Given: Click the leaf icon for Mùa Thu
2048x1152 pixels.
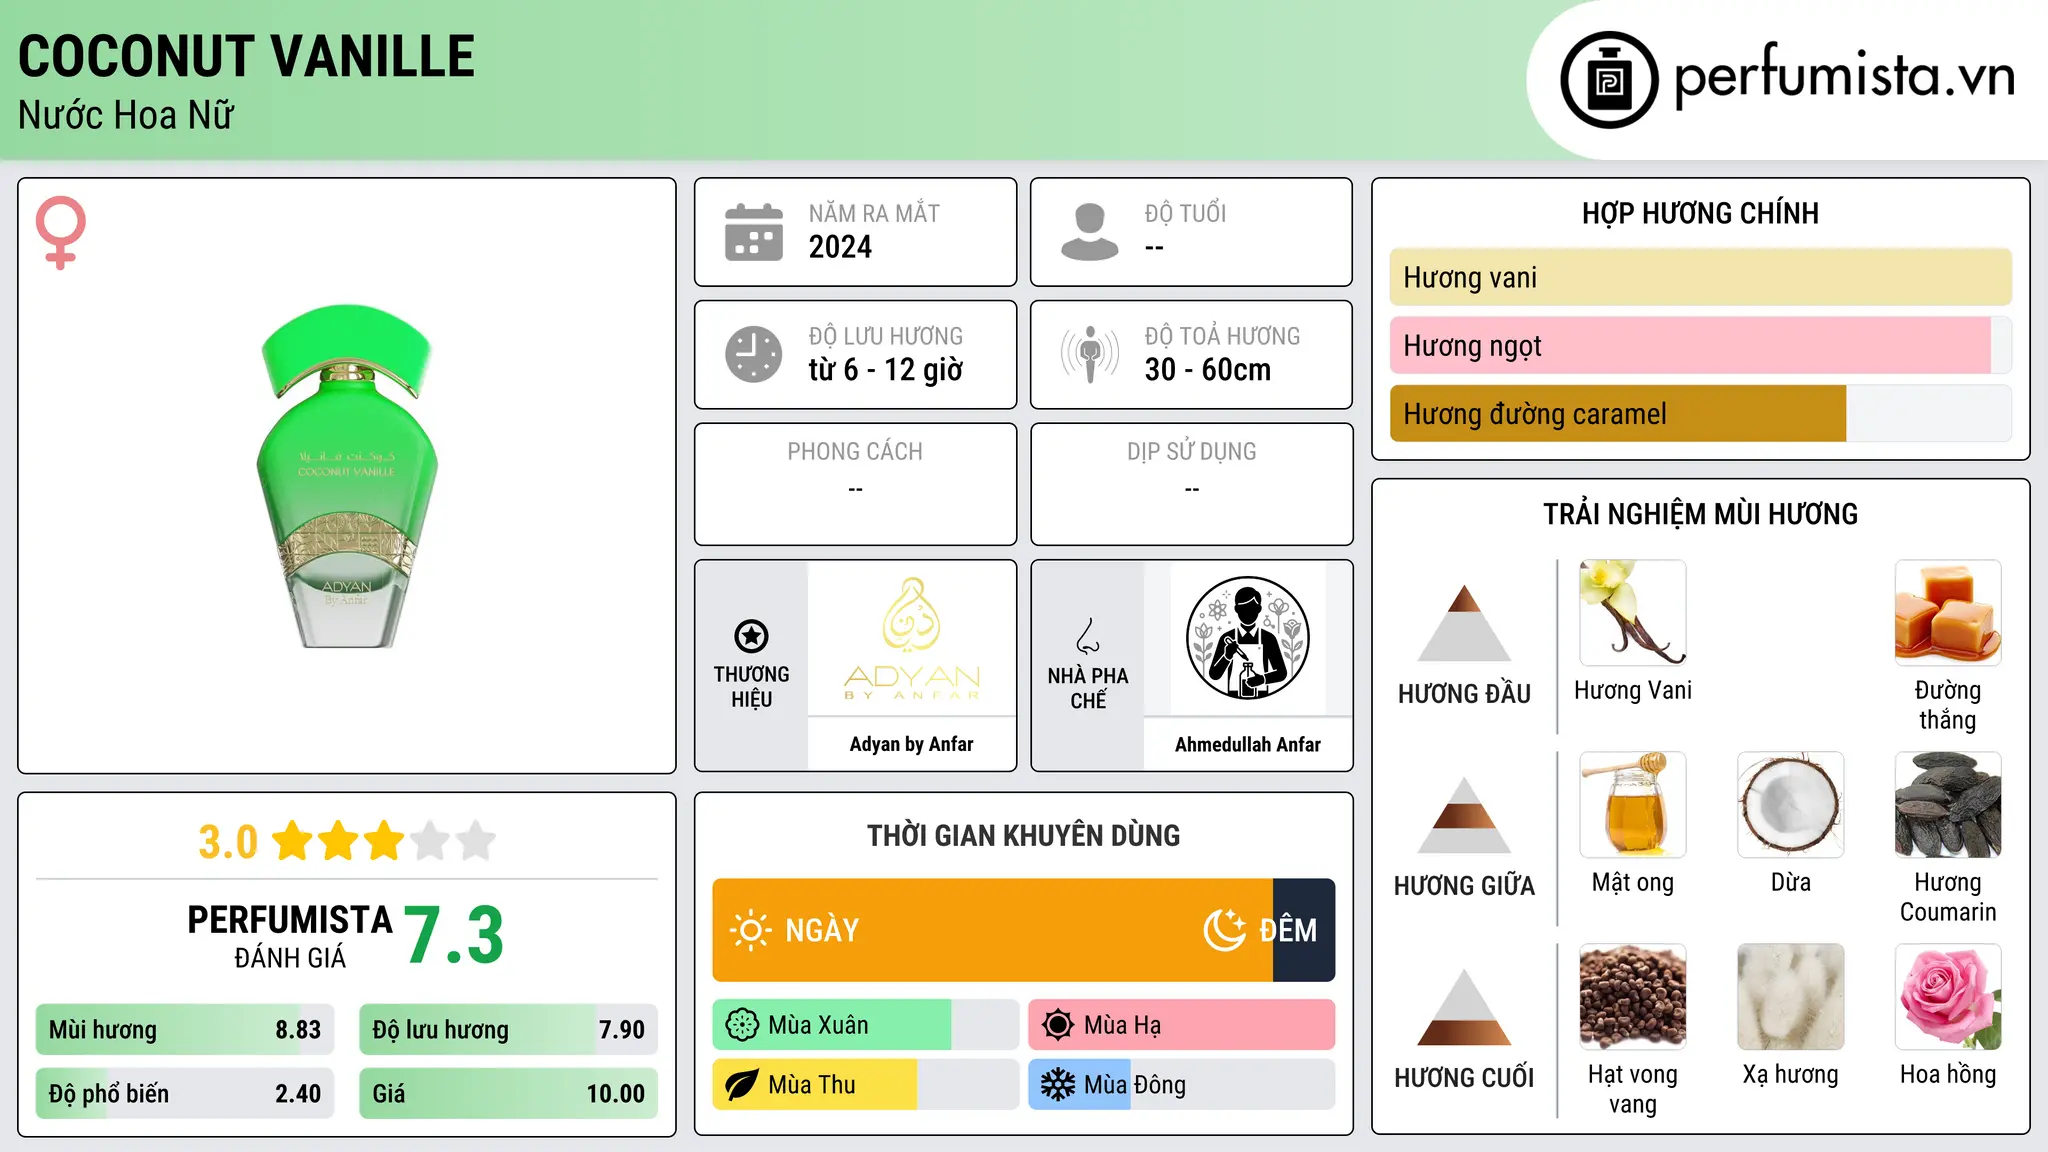Looking at the screenshot, I should [742, 1085].
